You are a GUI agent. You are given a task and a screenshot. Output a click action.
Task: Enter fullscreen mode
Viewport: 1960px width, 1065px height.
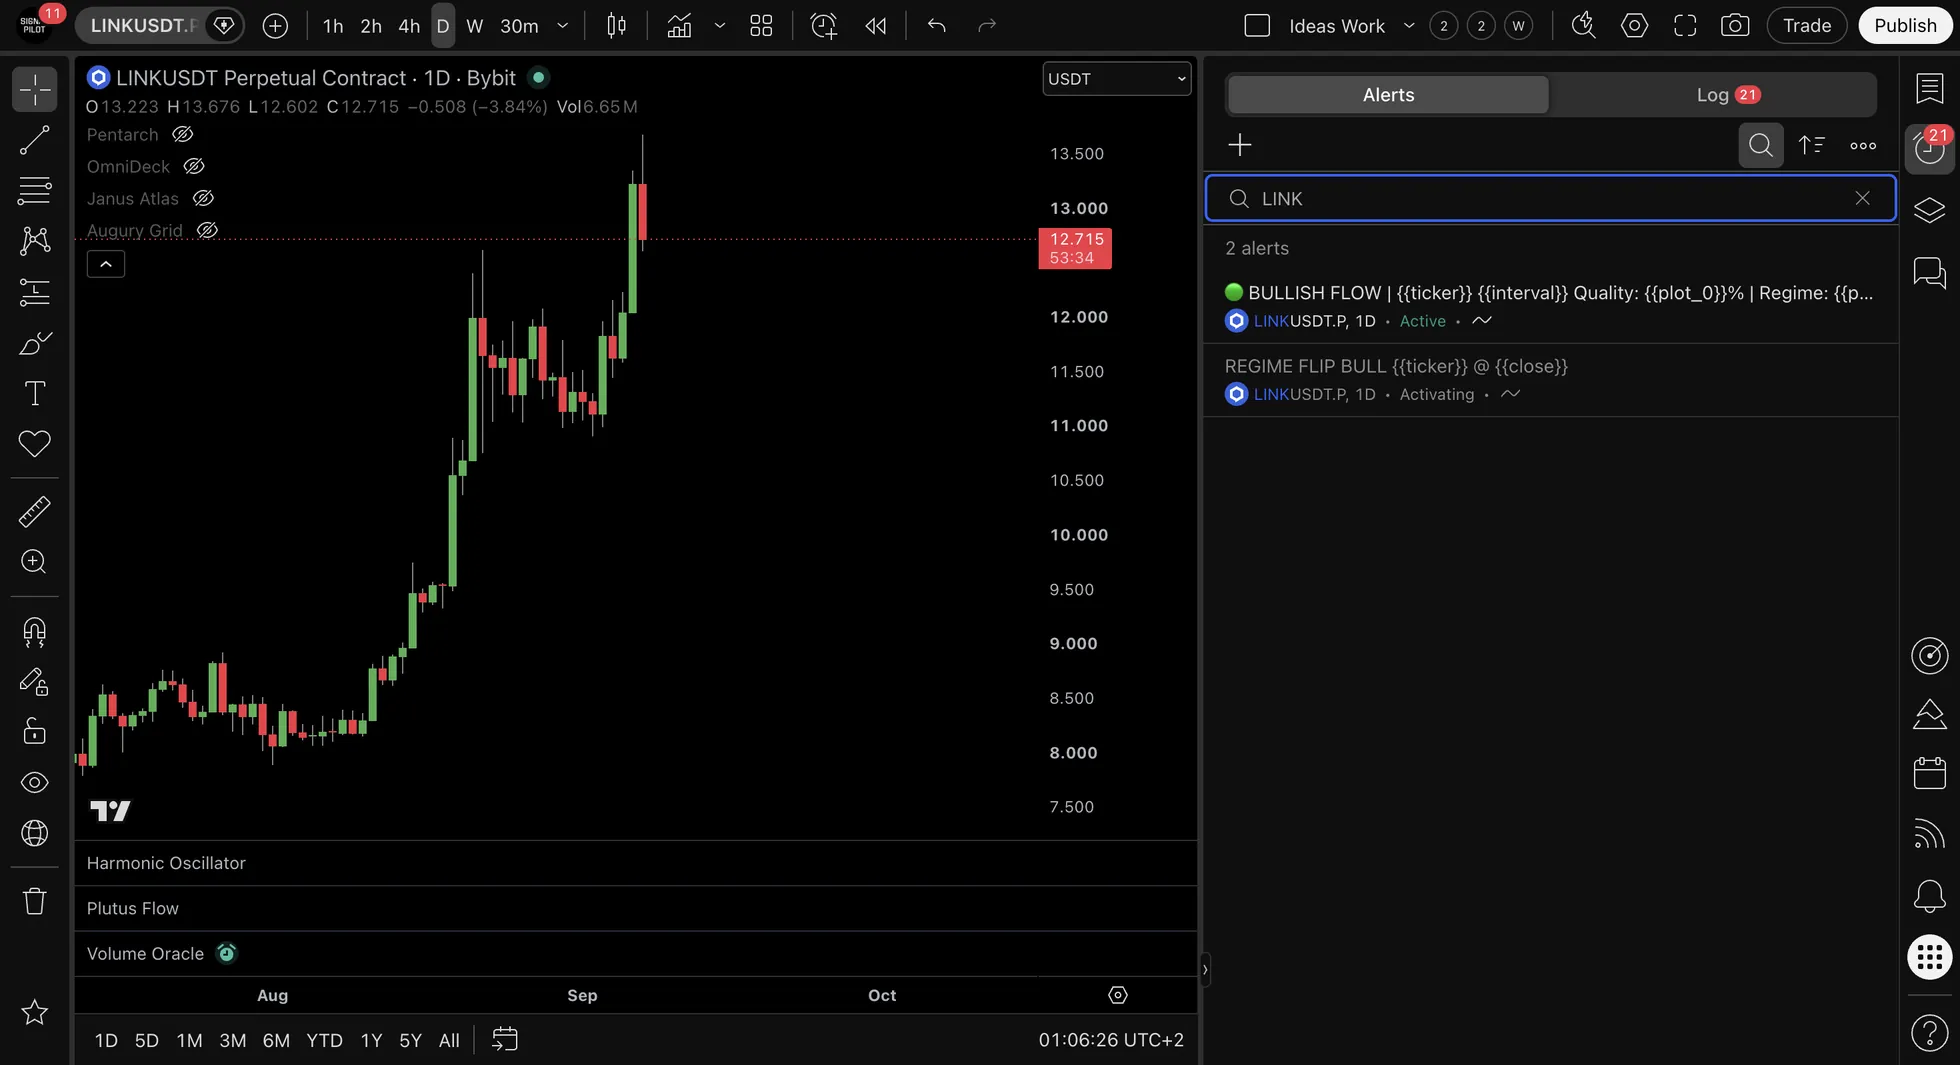pyautogui.click(x=1685, y=26)
